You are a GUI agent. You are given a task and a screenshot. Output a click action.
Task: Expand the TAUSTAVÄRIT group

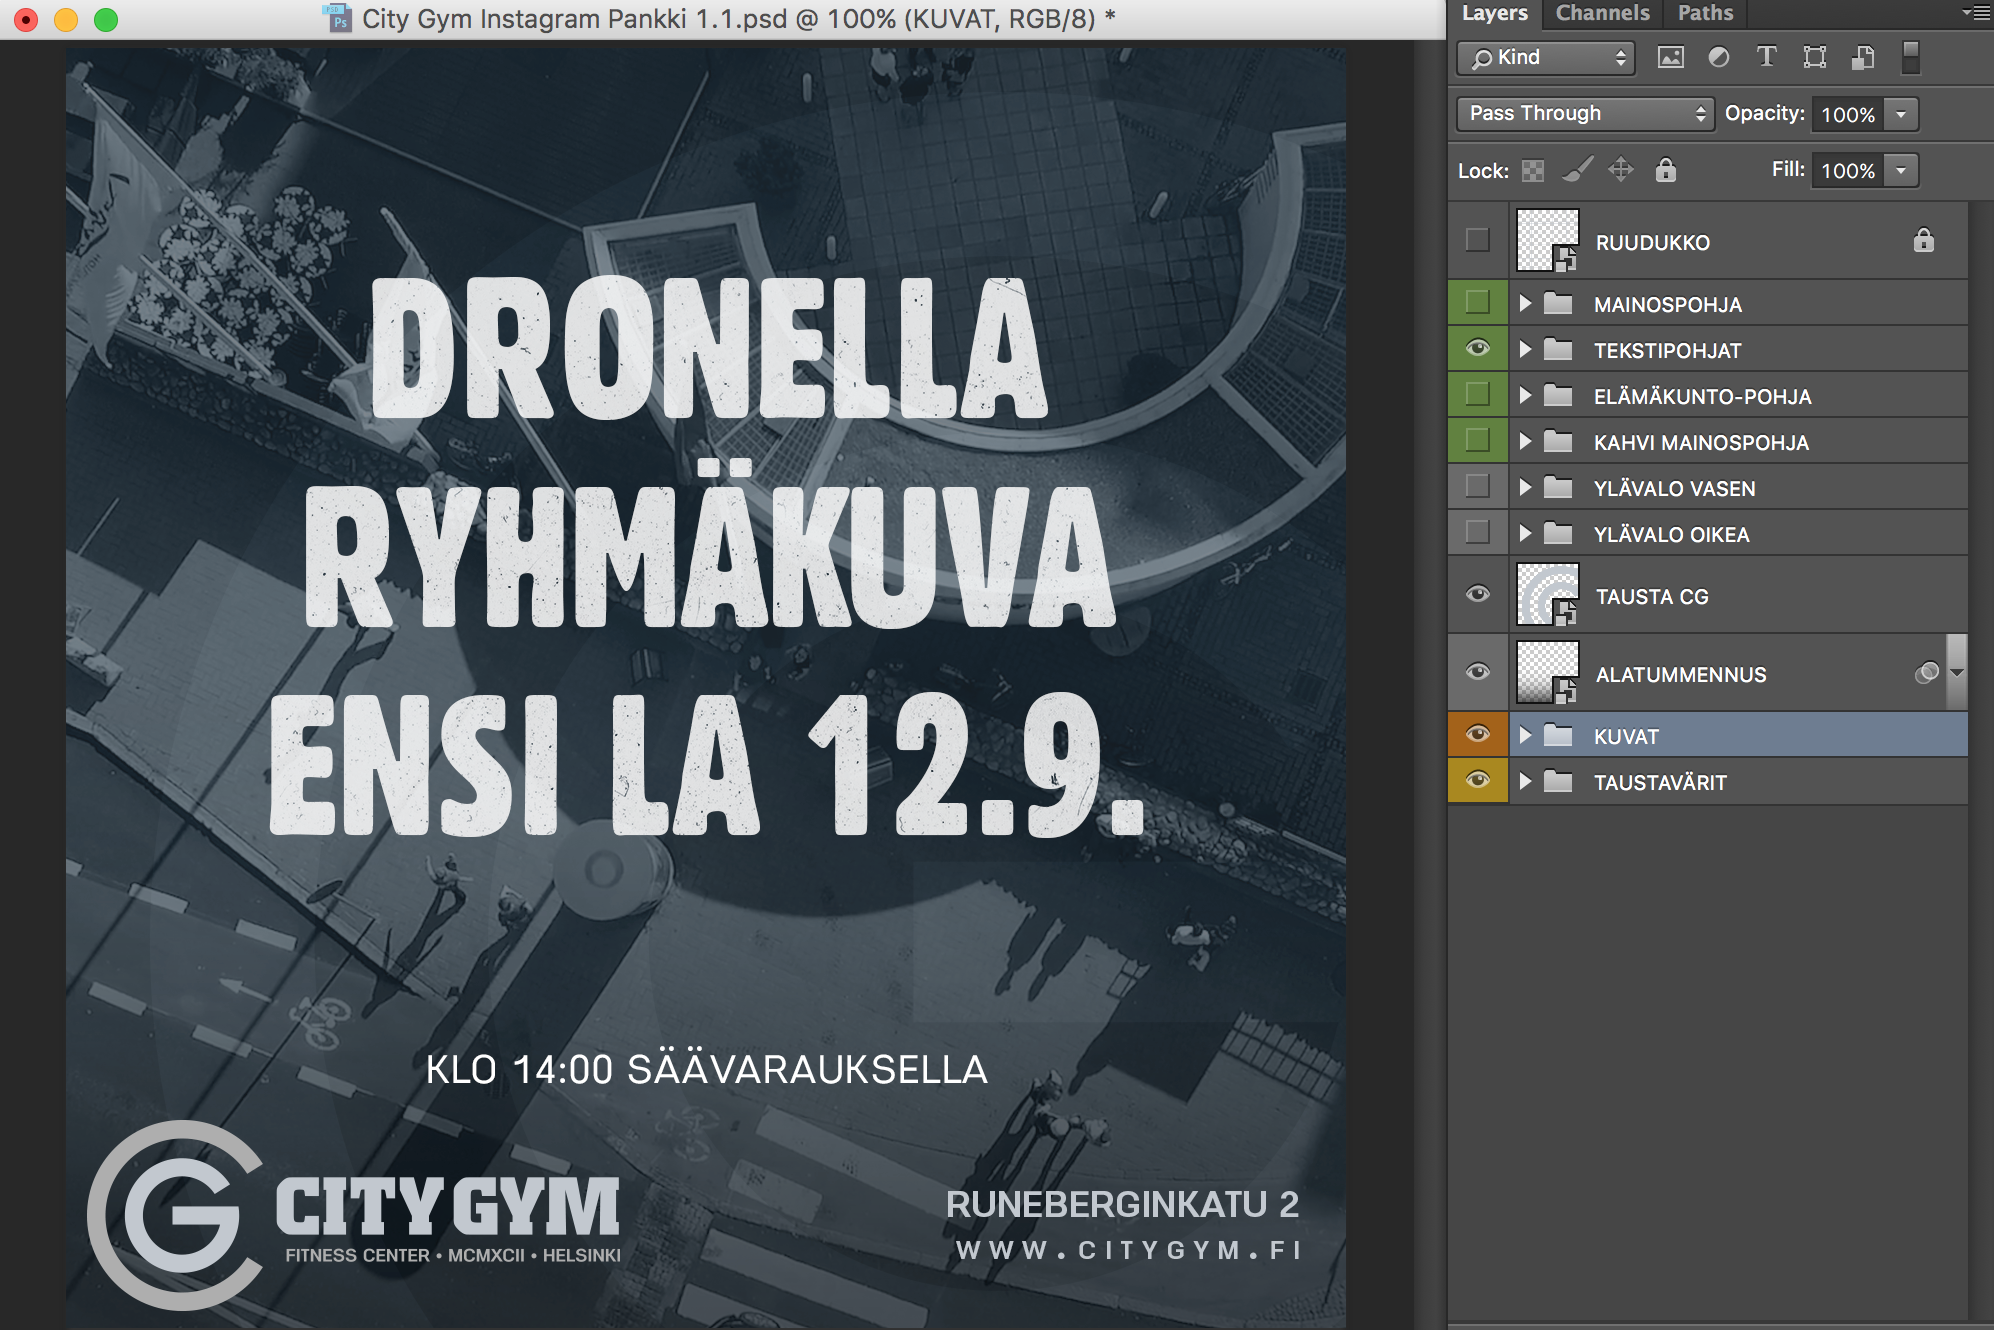tap(1525, 781)
